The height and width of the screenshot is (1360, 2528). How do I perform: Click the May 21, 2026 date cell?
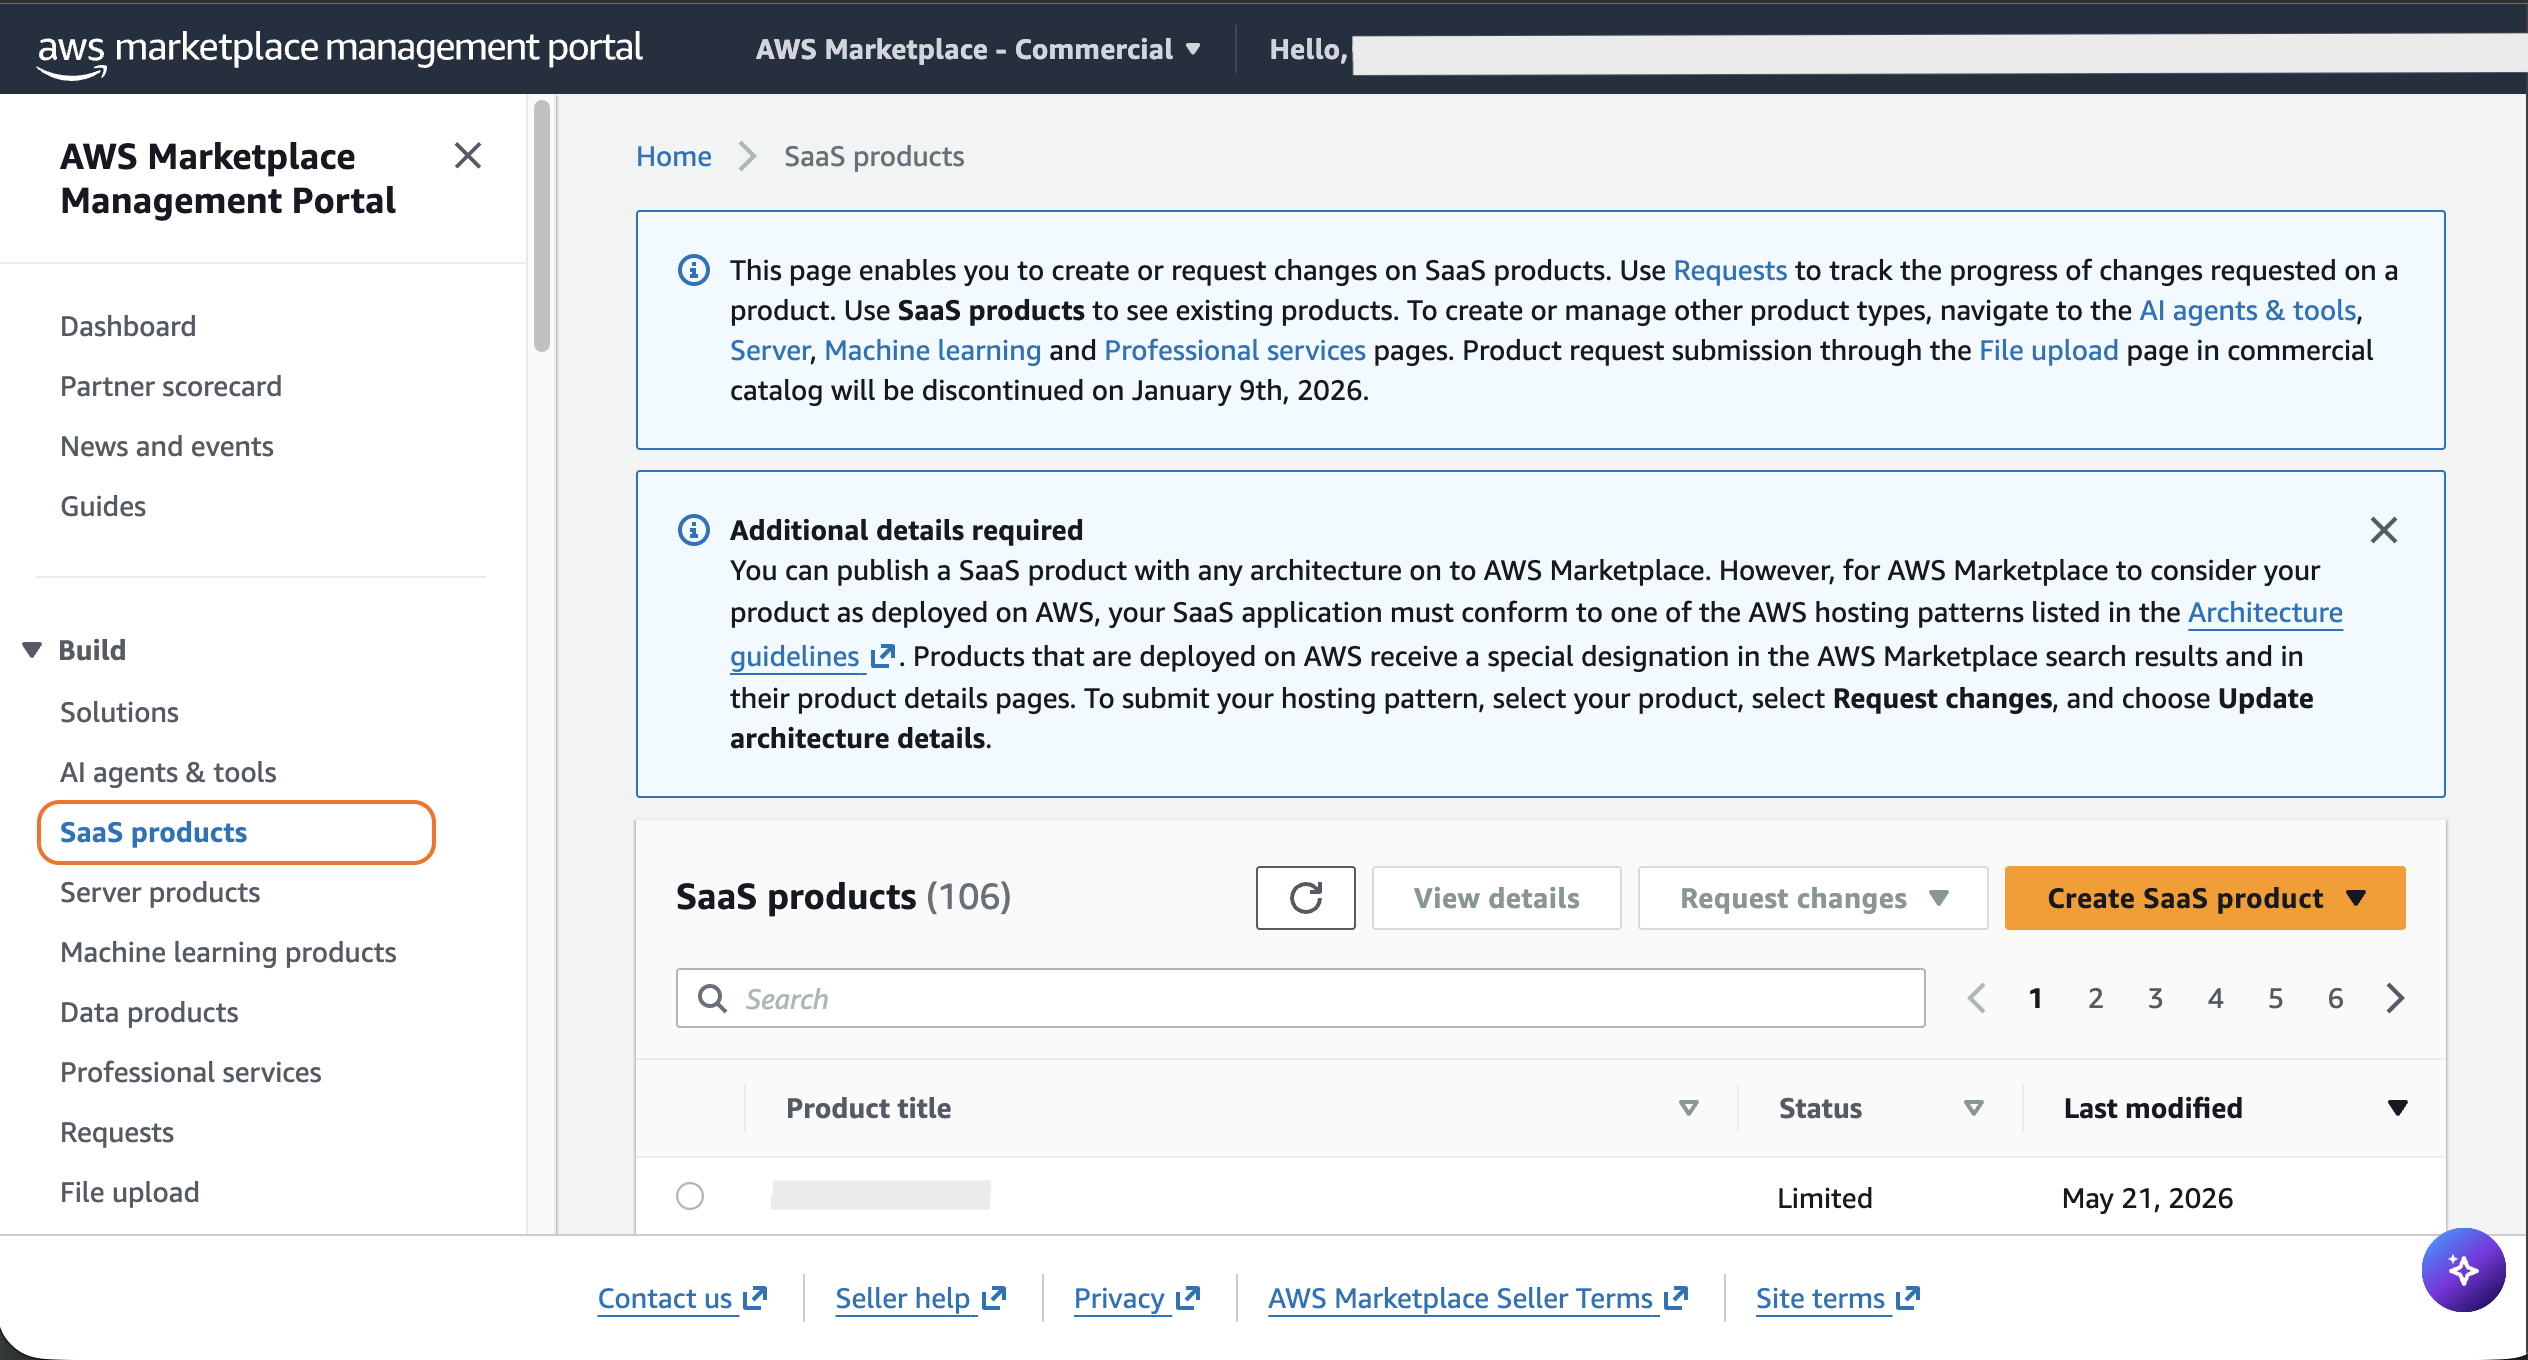(2148, 1198)
